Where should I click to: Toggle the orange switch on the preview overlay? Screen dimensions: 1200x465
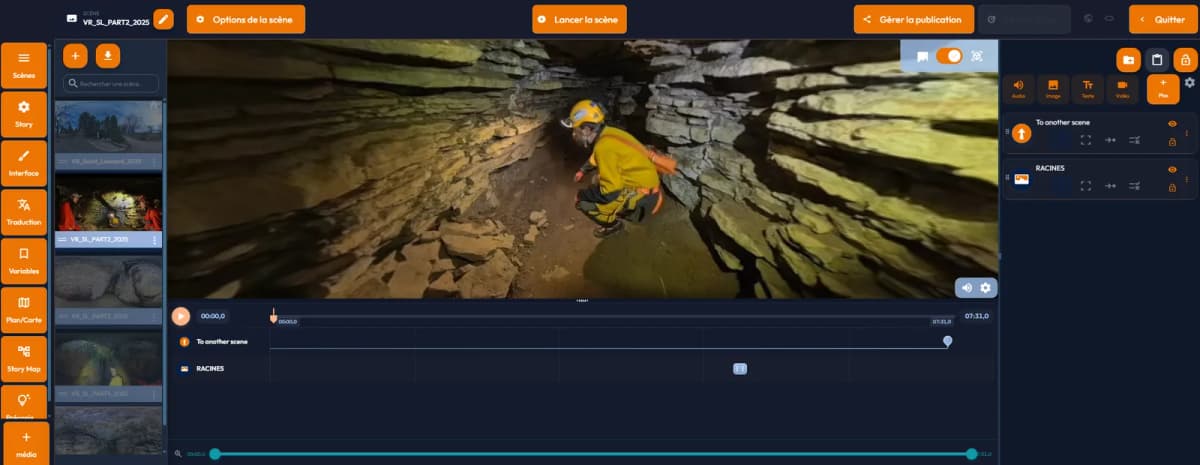pos(949,57)
